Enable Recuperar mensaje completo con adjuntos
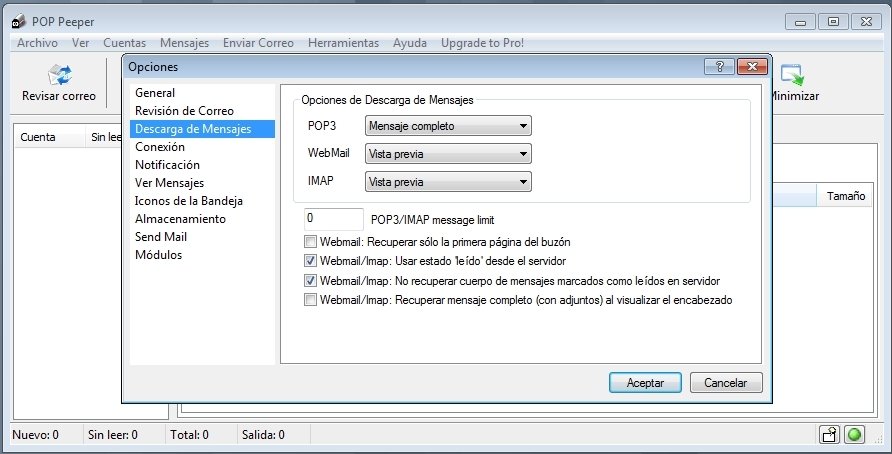Image resolution: width=892 pixels, height=454 pixels. point(311,300)
